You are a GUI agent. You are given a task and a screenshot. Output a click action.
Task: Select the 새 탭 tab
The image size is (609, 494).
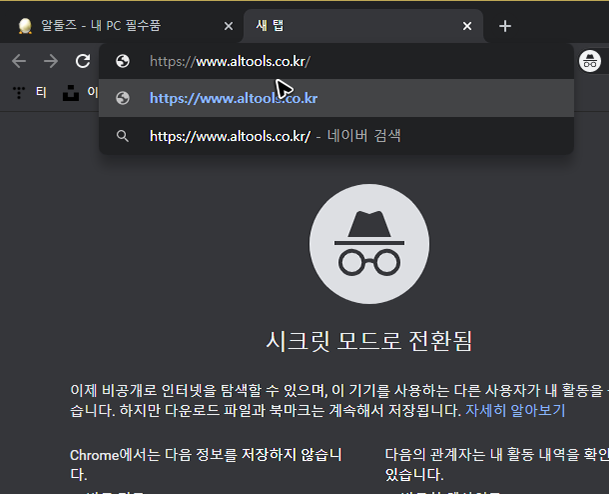click(x=363, y=26)
